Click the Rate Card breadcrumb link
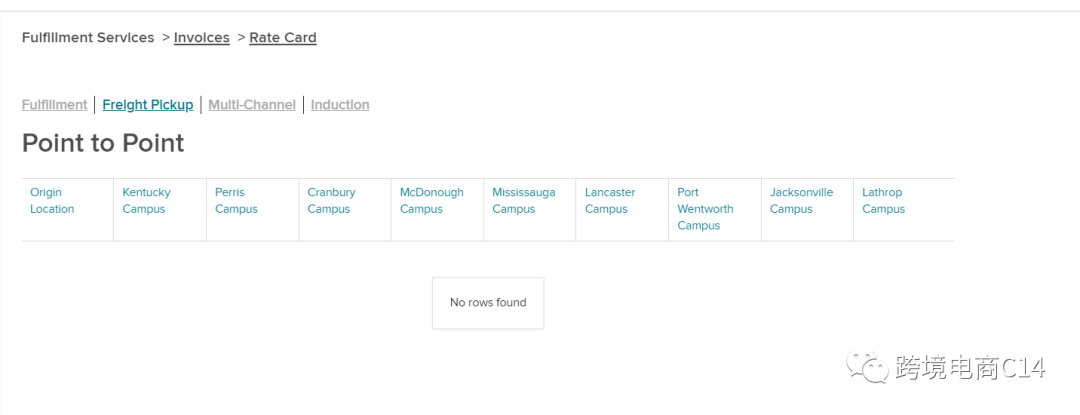 coord(282,38)
